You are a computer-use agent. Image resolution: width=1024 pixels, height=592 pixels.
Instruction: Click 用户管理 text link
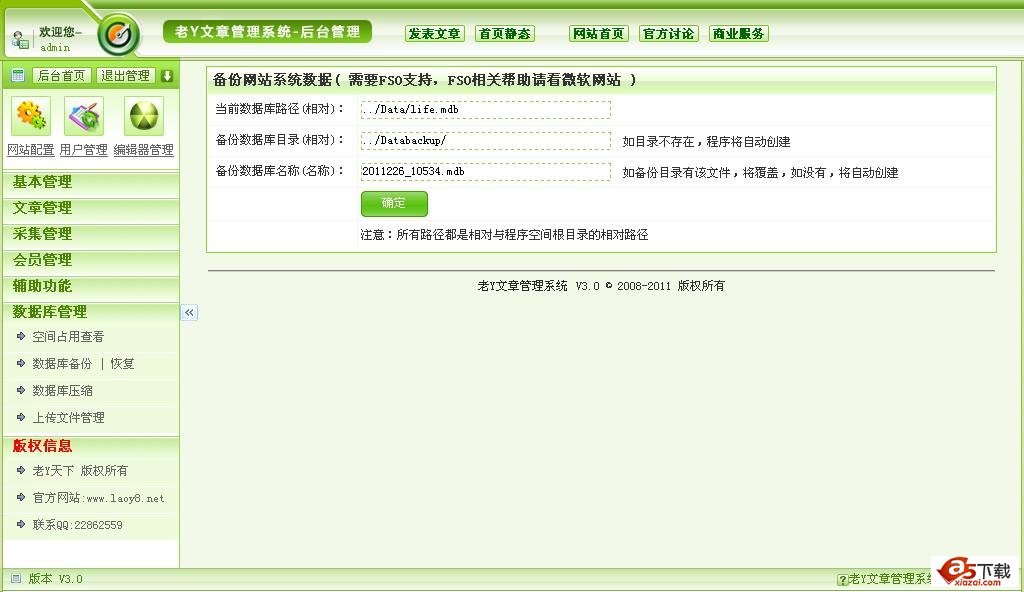[x=84, y=150]
